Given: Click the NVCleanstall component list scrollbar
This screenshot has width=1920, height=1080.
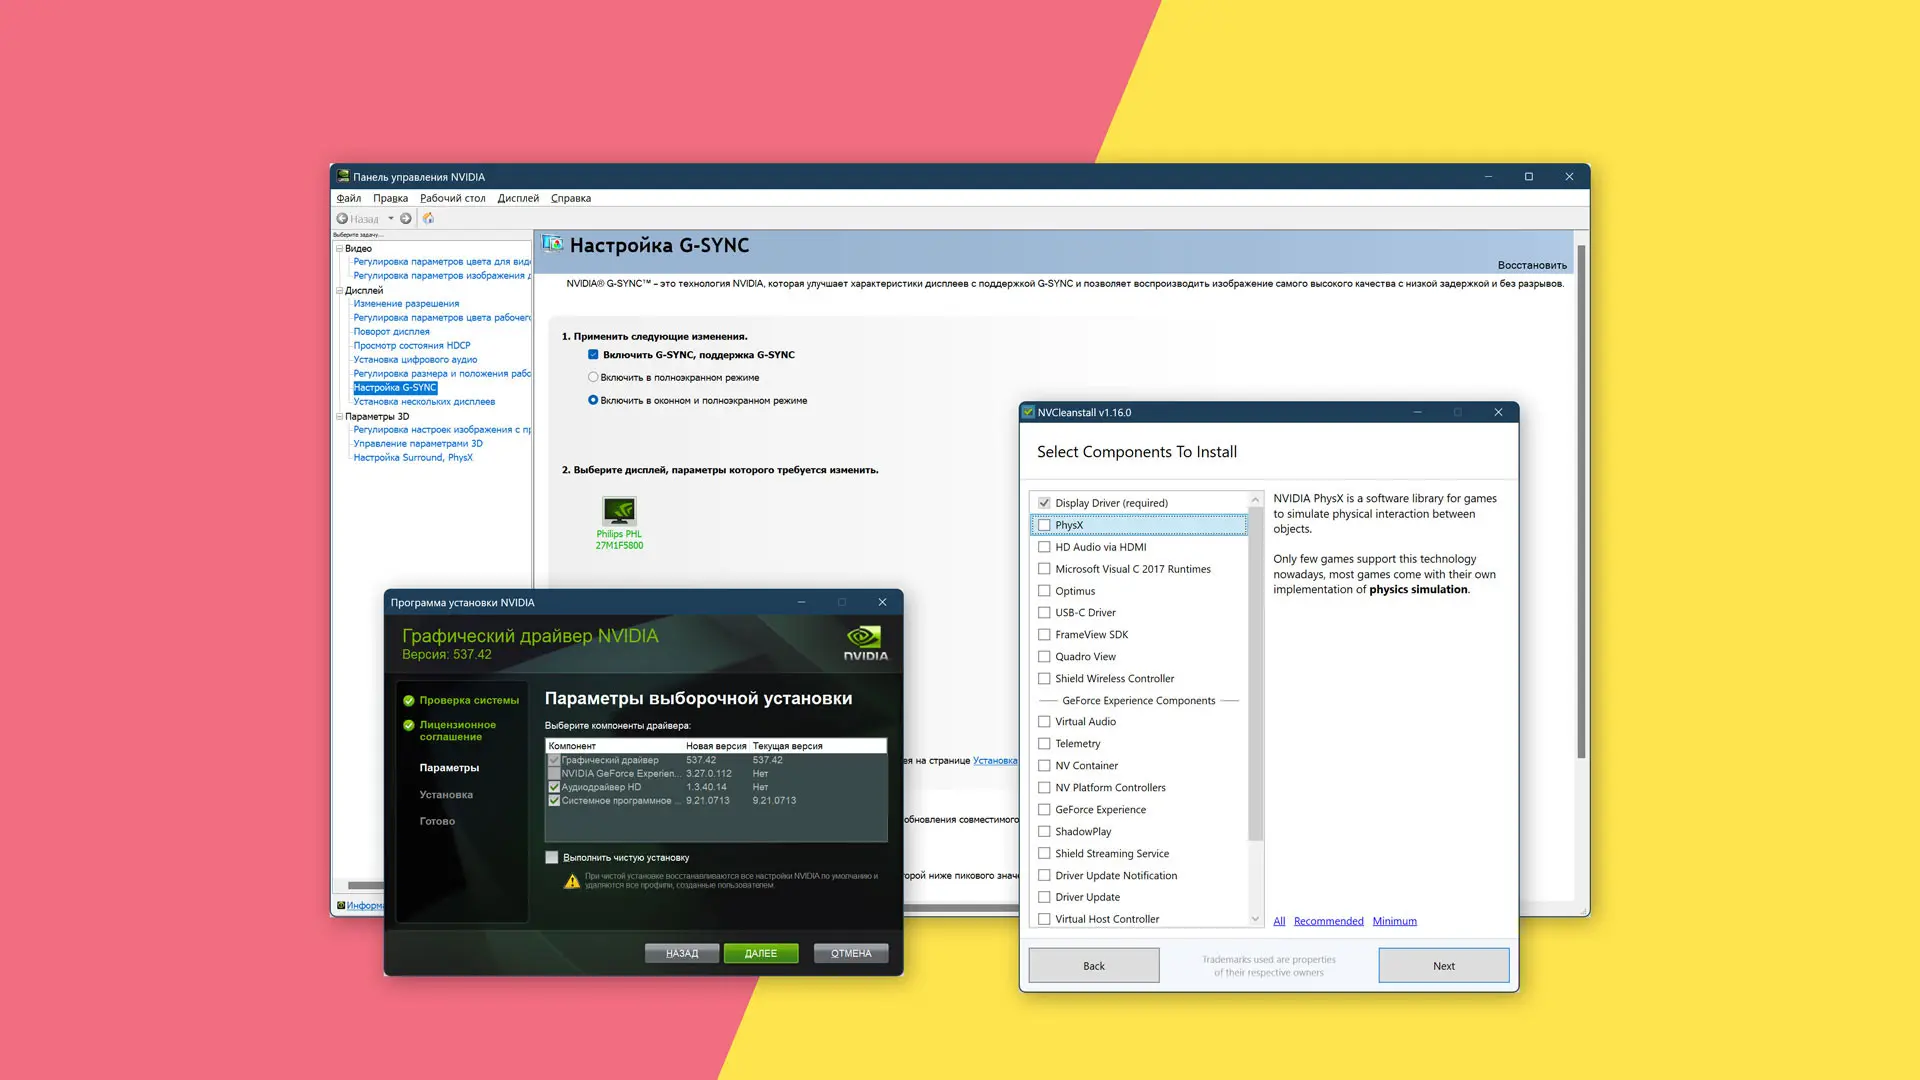Looking at the screenshot, I should pos(1255,673).
